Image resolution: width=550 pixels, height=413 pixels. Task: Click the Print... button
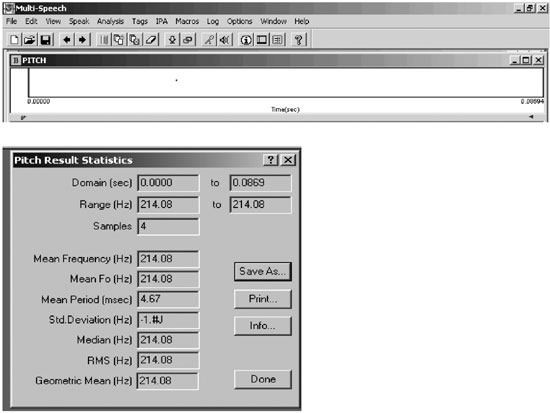pyautogui.click(x=263, y=299)
